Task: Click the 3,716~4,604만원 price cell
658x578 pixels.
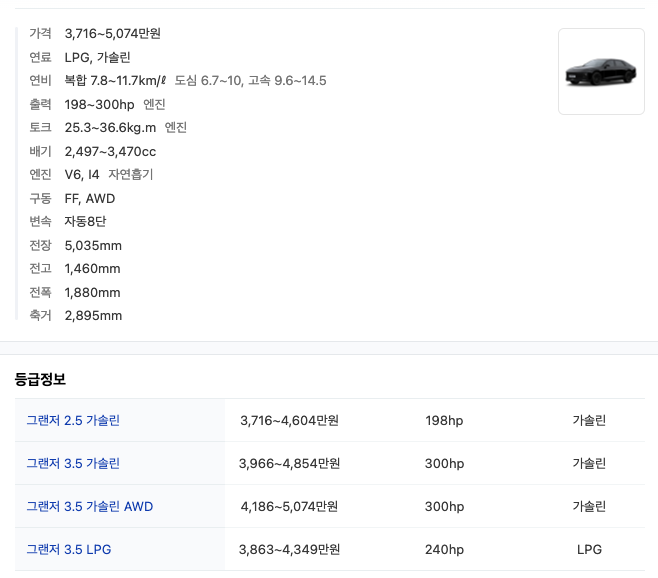Action: [290, 420]
